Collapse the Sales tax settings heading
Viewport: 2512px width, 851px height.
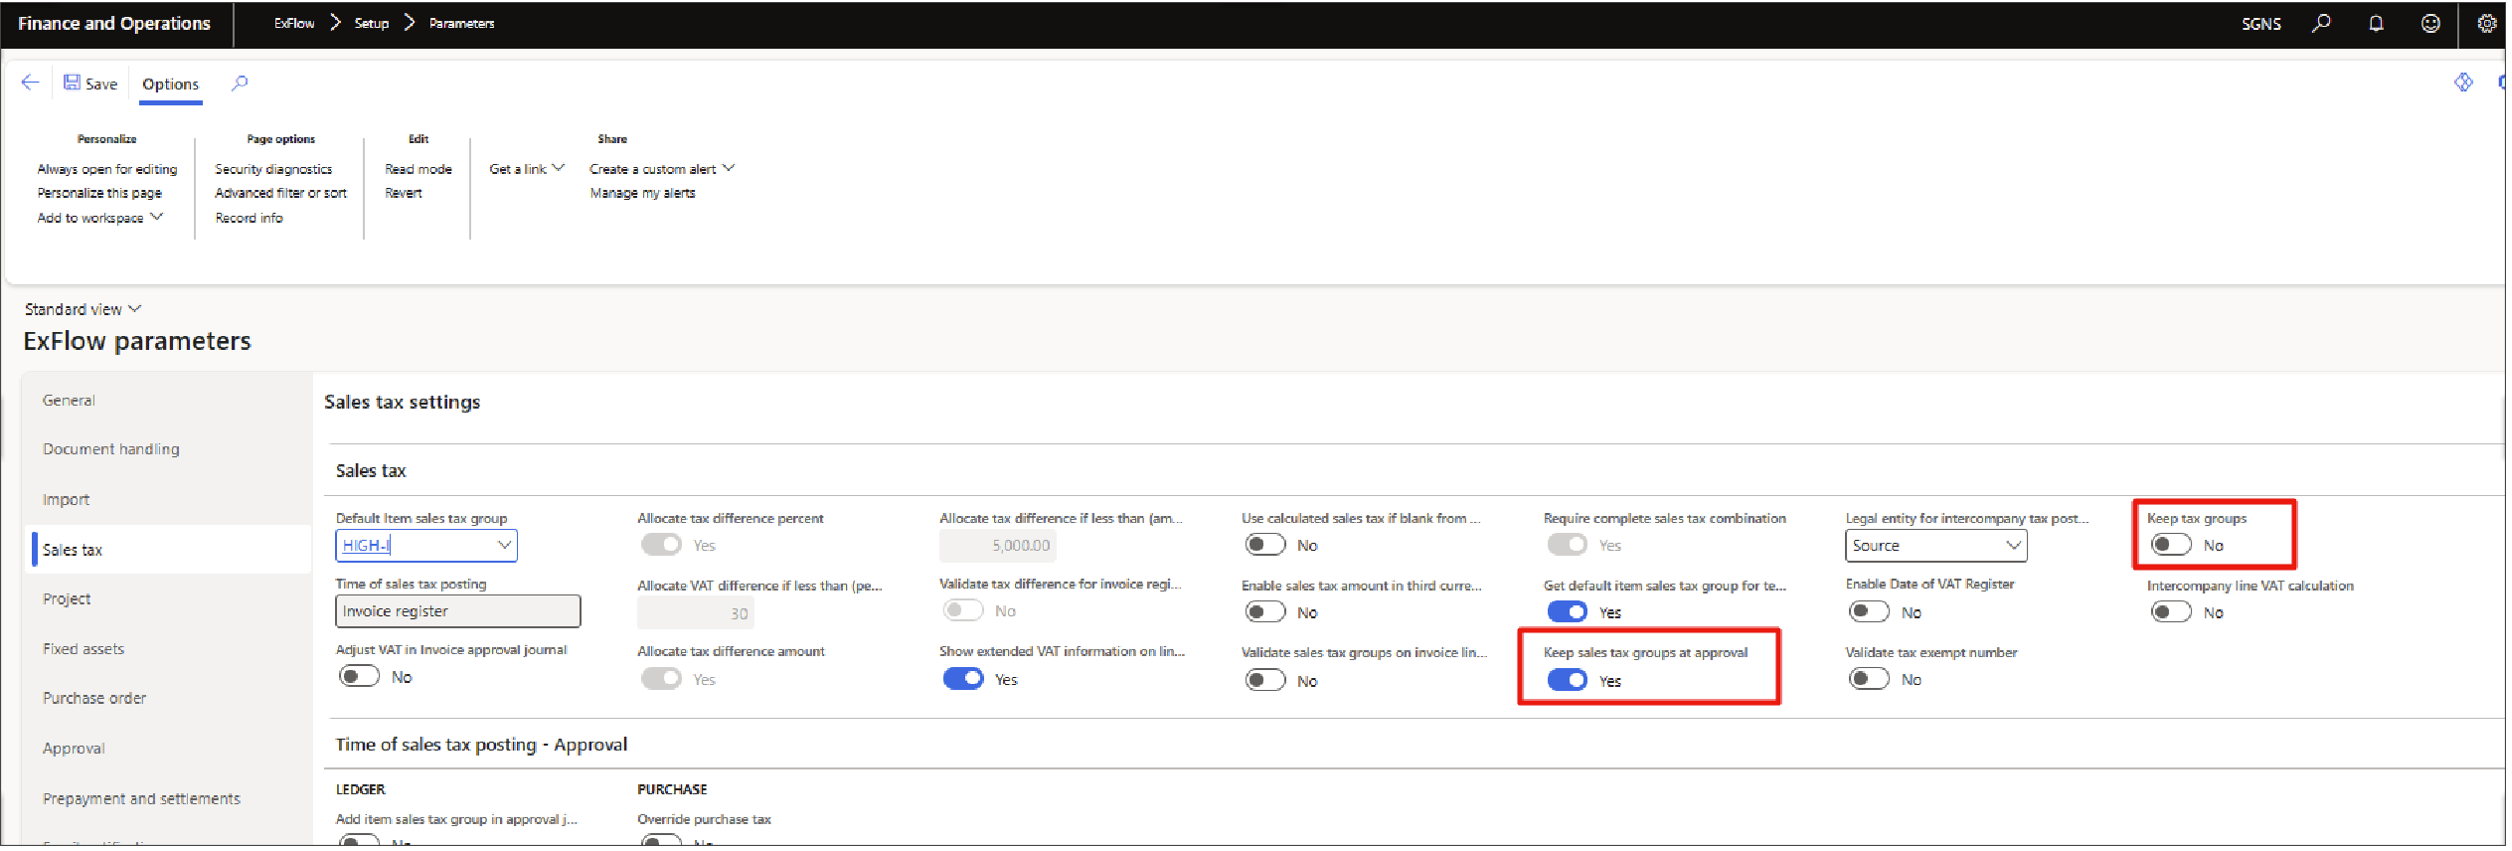point(403,403)
